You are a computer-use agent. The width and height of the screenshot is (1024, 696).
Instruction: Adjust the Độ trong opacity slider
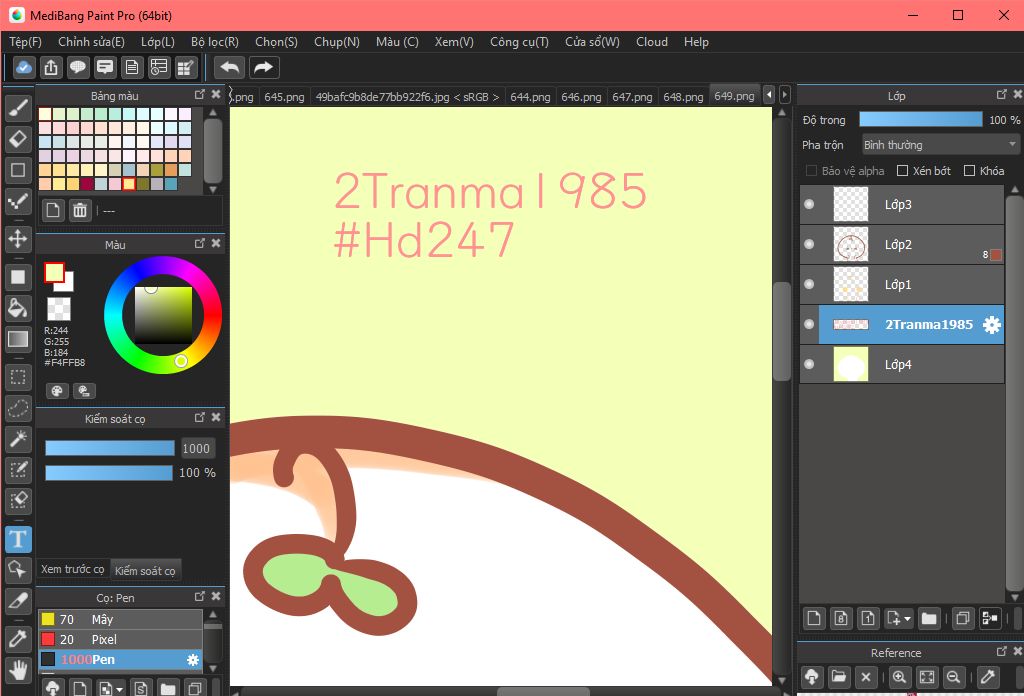921,119
